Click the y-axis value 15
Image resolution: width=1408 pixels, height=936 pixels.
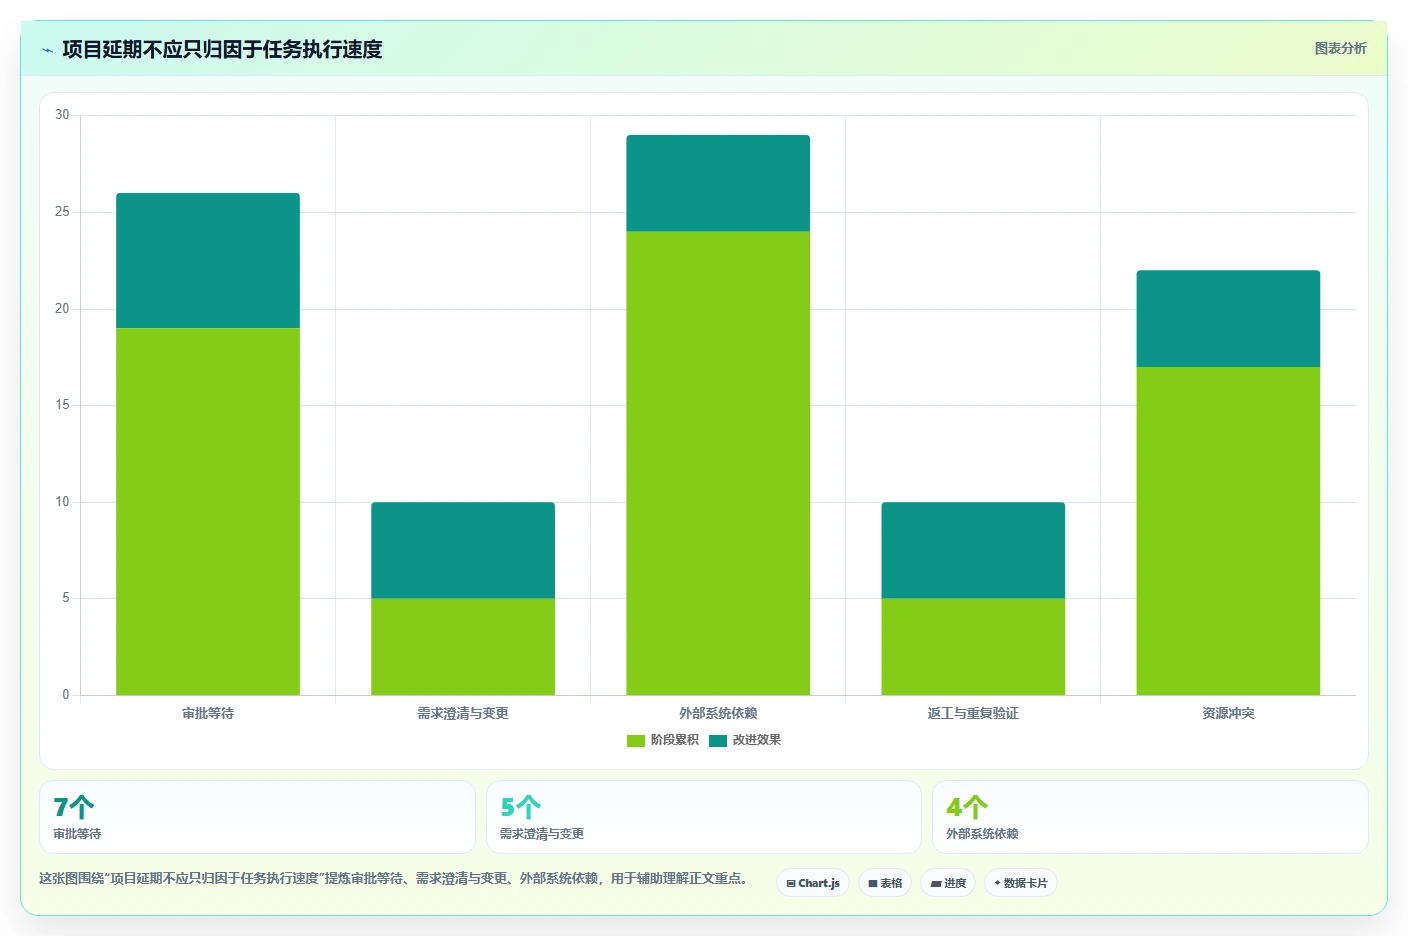click(x=62, y=405)
